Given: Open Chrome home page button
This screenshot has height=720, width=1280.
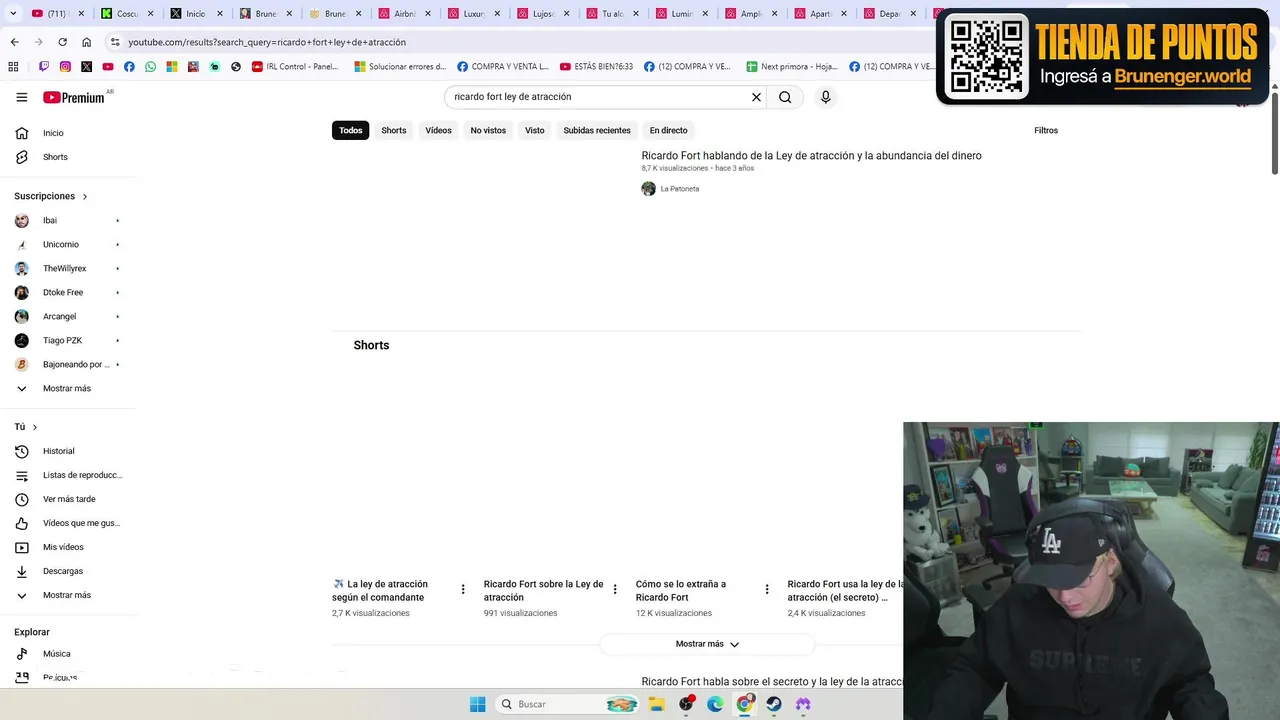Looking at the screenshot, I should click(86, 42).
